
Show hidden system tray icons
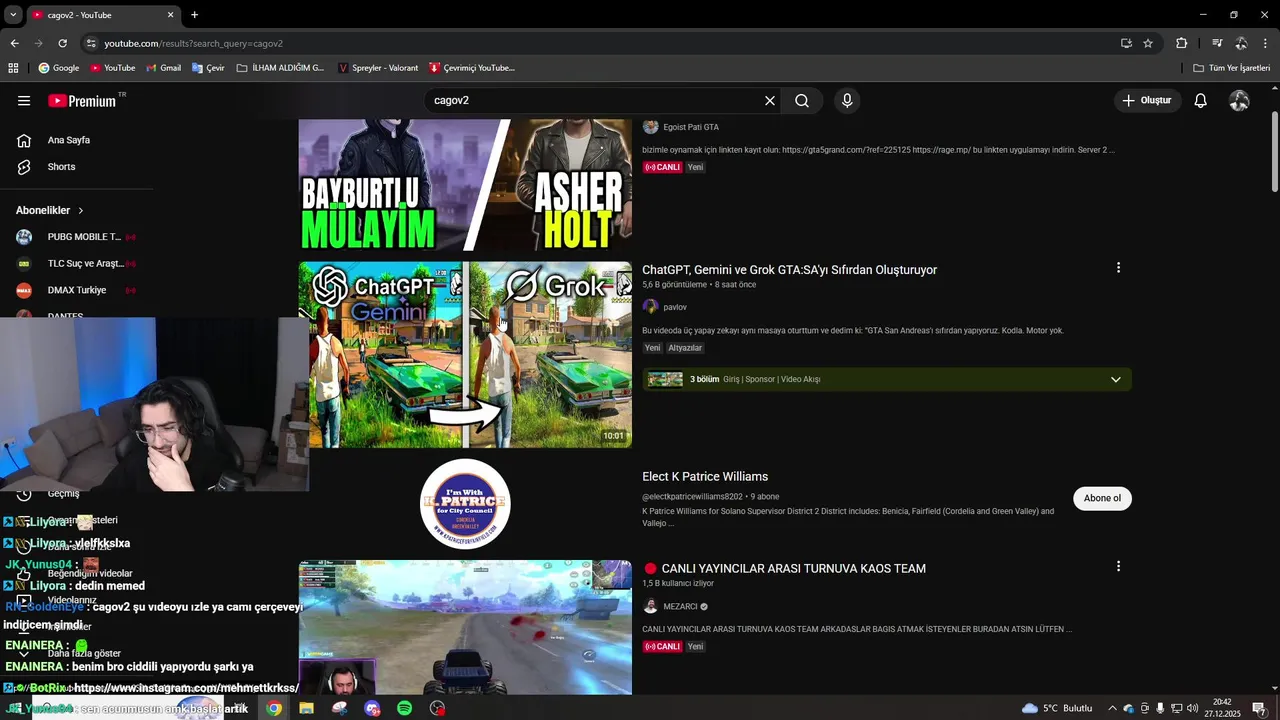pos(1112,708)
